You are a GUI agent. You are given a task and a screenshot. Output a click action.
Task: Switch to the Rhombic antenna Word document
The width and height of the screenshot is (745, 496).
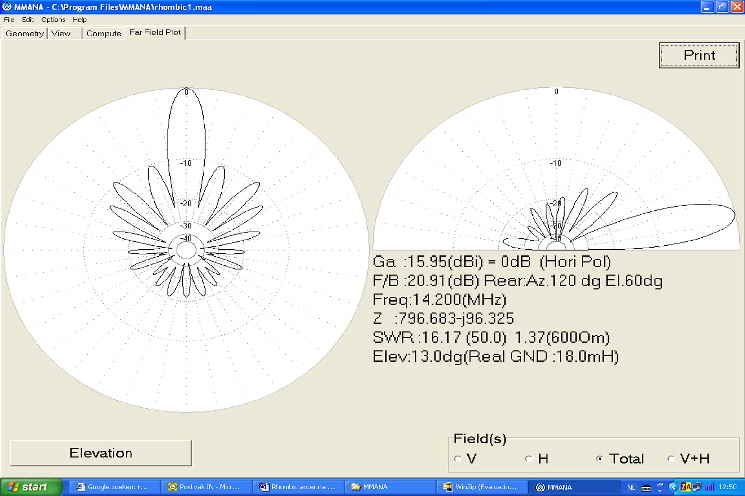point(297,487)
